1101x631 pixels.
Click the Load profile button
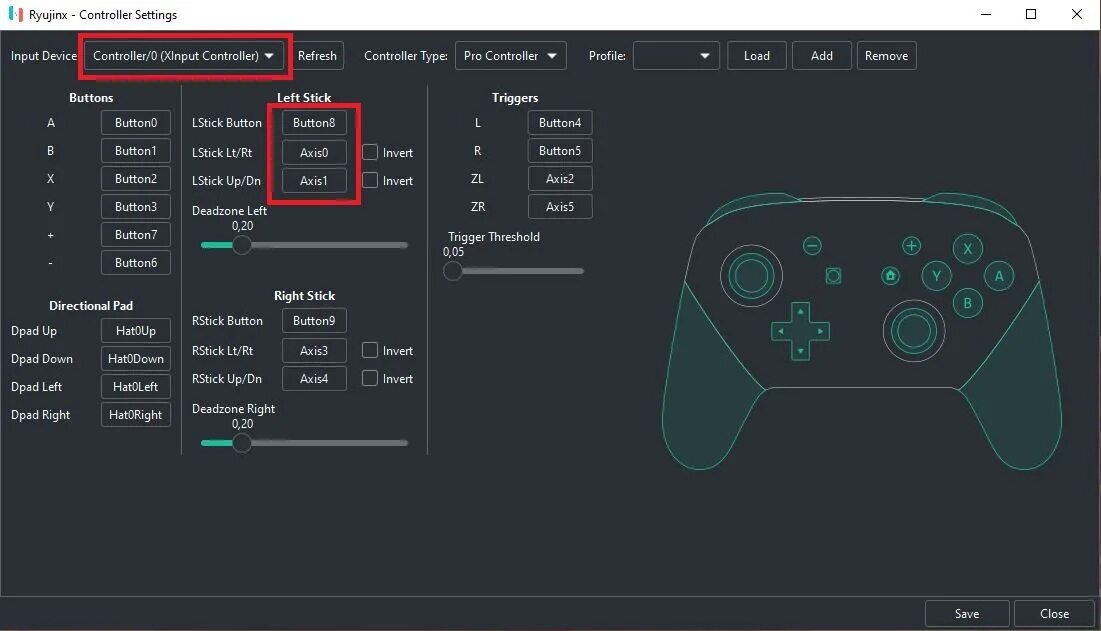pos(757,55)
